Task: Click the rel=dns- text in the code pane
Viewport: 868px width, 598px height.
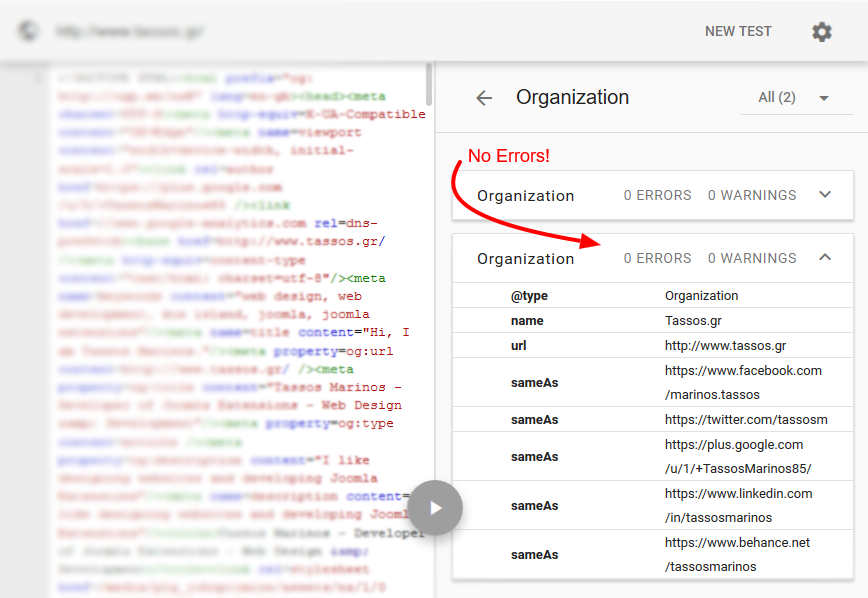Action: pyautogui.click(x=346, y=223)
